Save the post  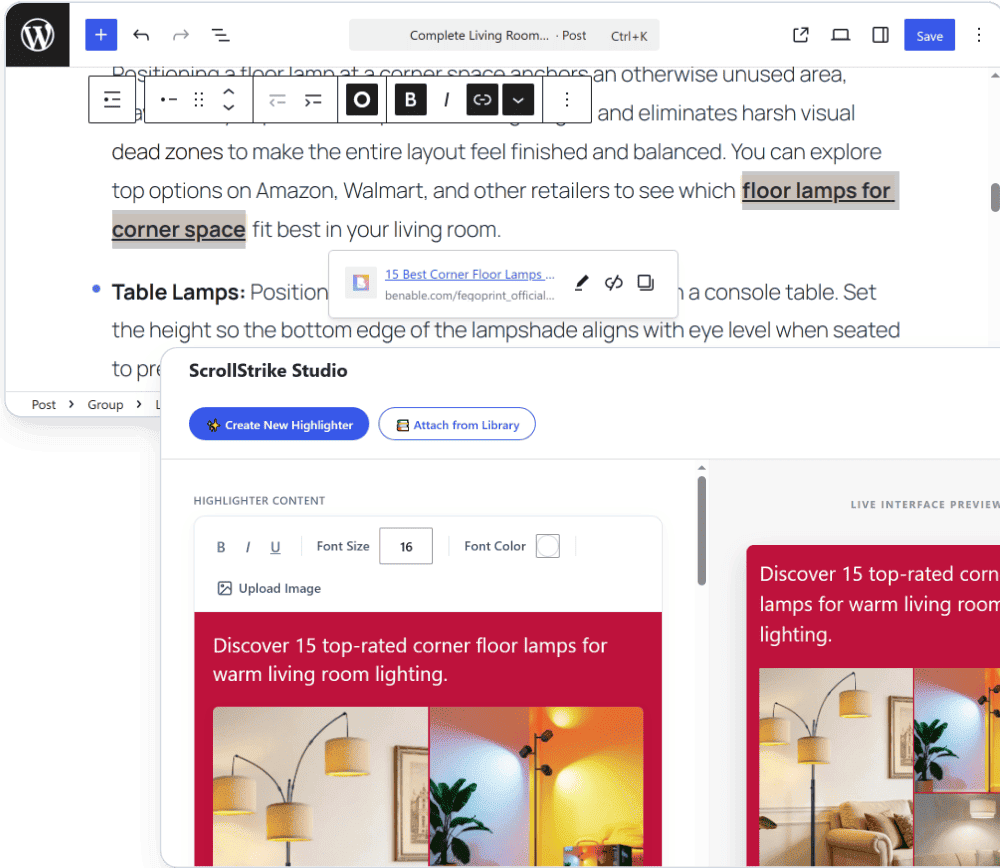pos(929,35)
